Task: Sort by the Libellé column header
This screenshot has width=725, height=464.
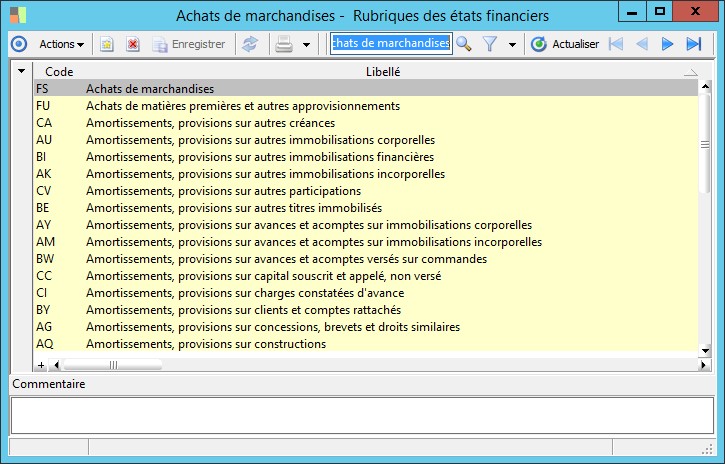Action: pyautogui.click(x=383, y=71)
